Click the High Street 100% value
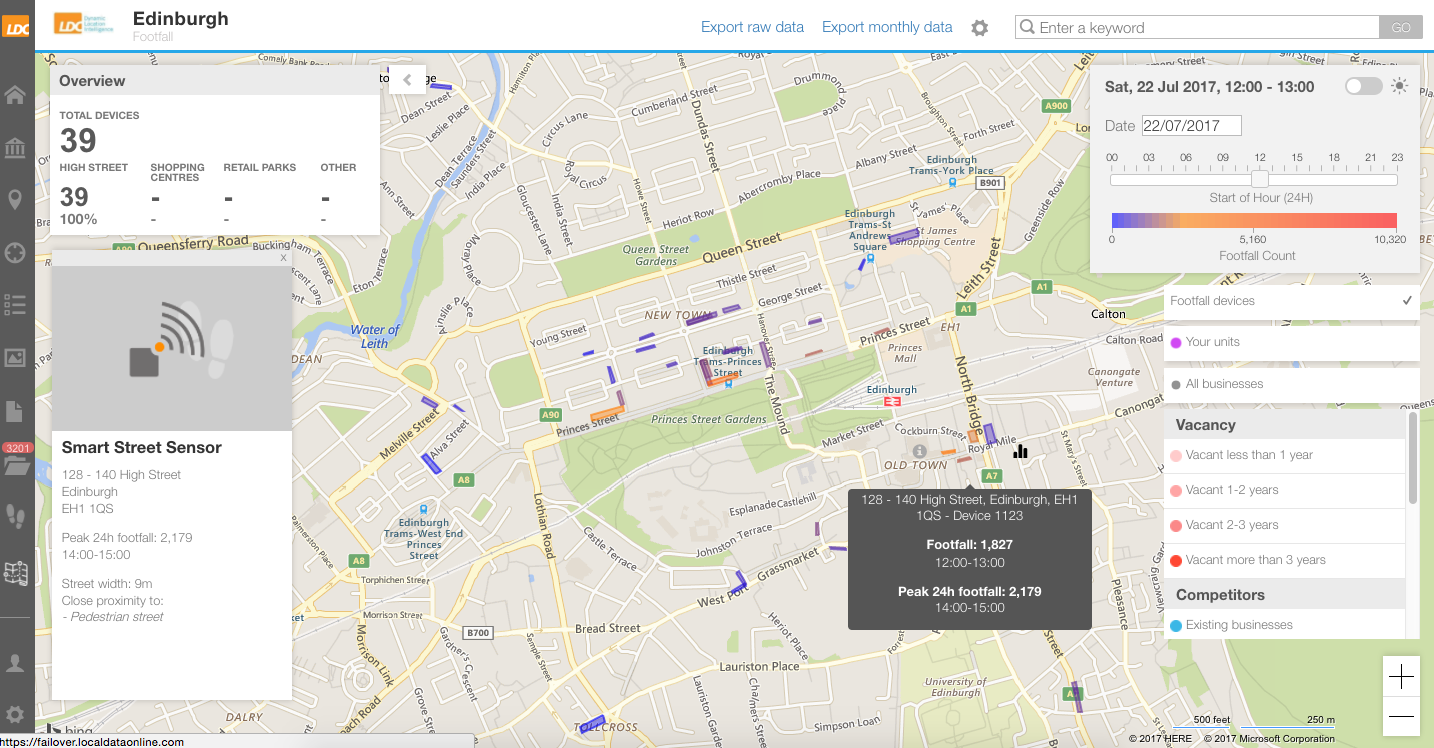Viewport: 1434px width, 748px height. (x=79, y=219)
